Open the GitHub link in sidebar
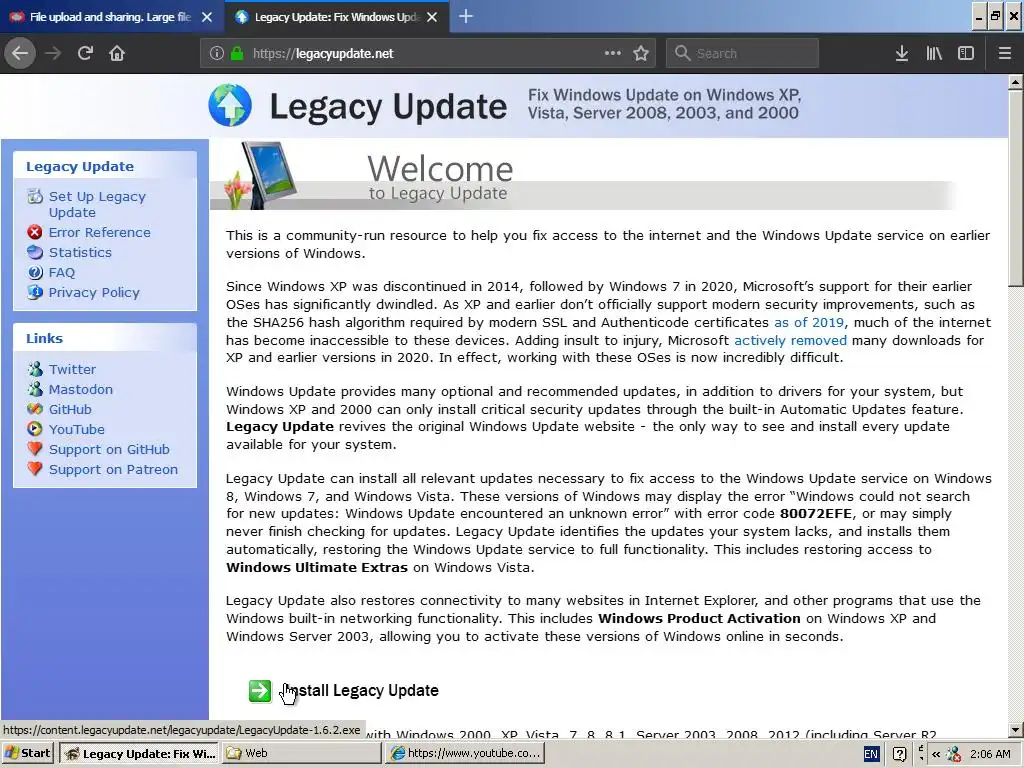The image size is (1024, 768). pyautogui.click(x=70, y=409)
